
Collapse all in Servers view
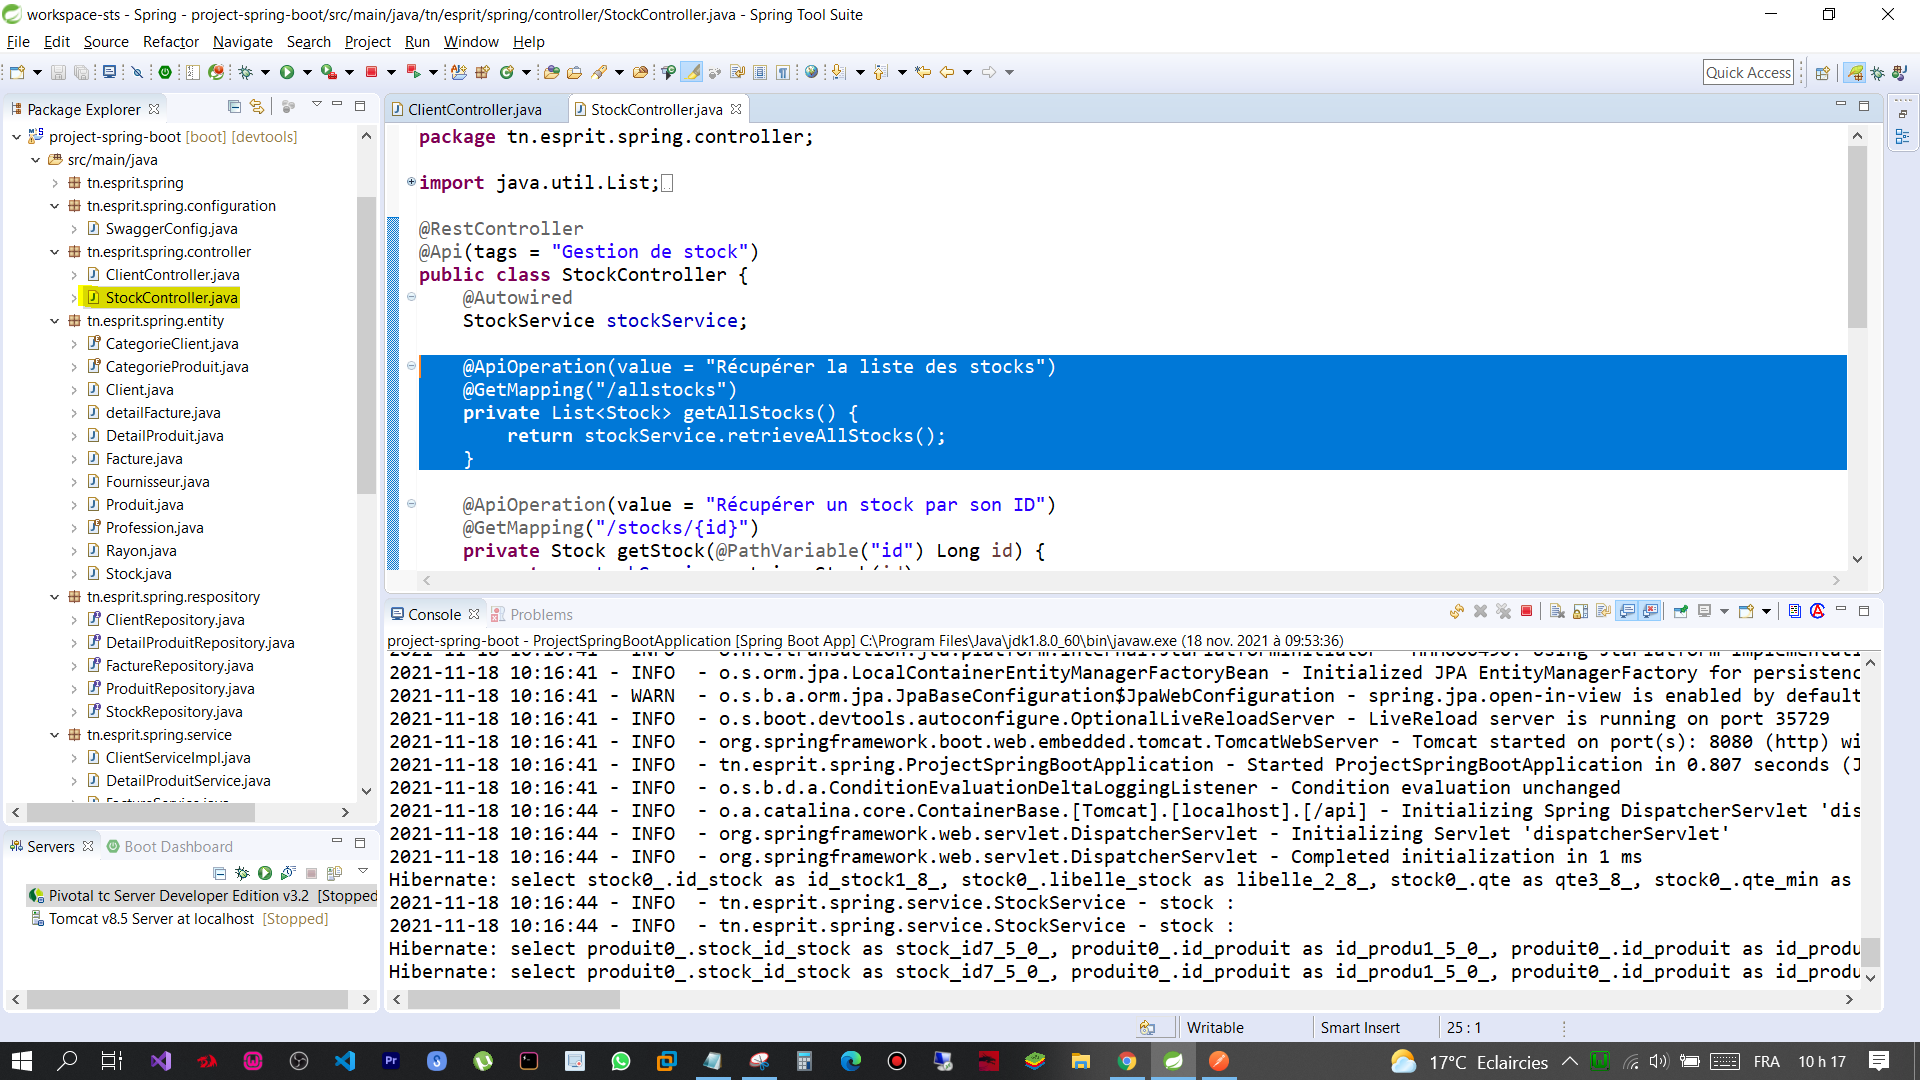220,873
